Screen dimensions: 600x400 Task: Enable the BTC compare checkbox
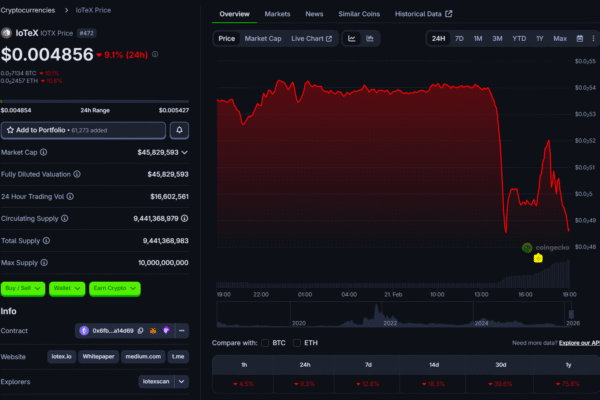pos(265,343)
